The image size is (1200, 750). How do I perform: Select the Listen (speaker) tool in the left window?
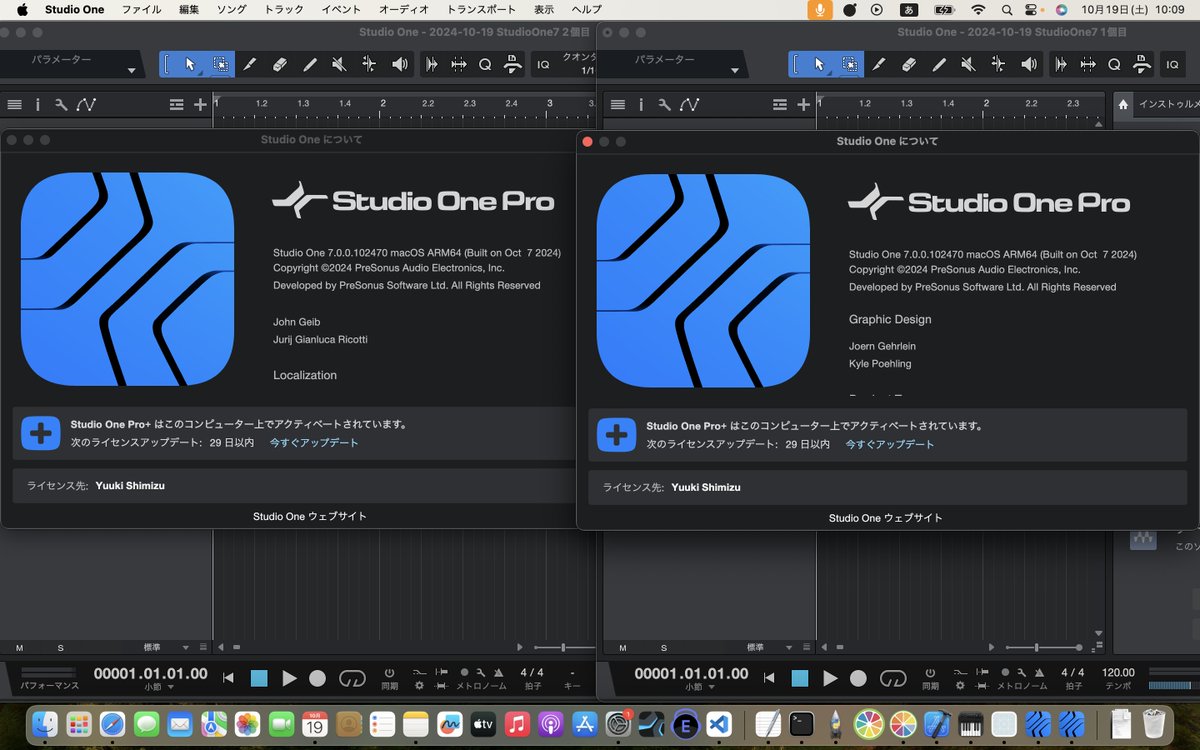(x=400, y=64)
